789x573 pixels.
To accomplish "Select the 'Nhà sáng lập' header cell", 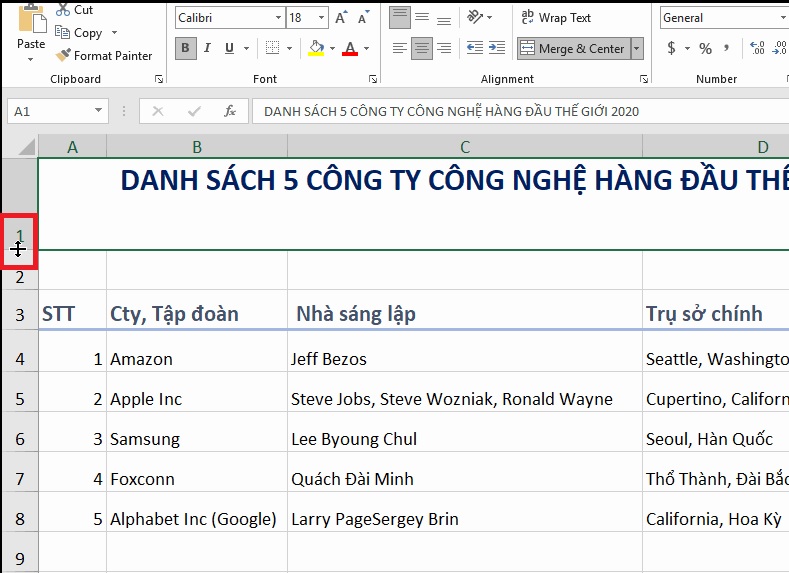I will [465, 310].
